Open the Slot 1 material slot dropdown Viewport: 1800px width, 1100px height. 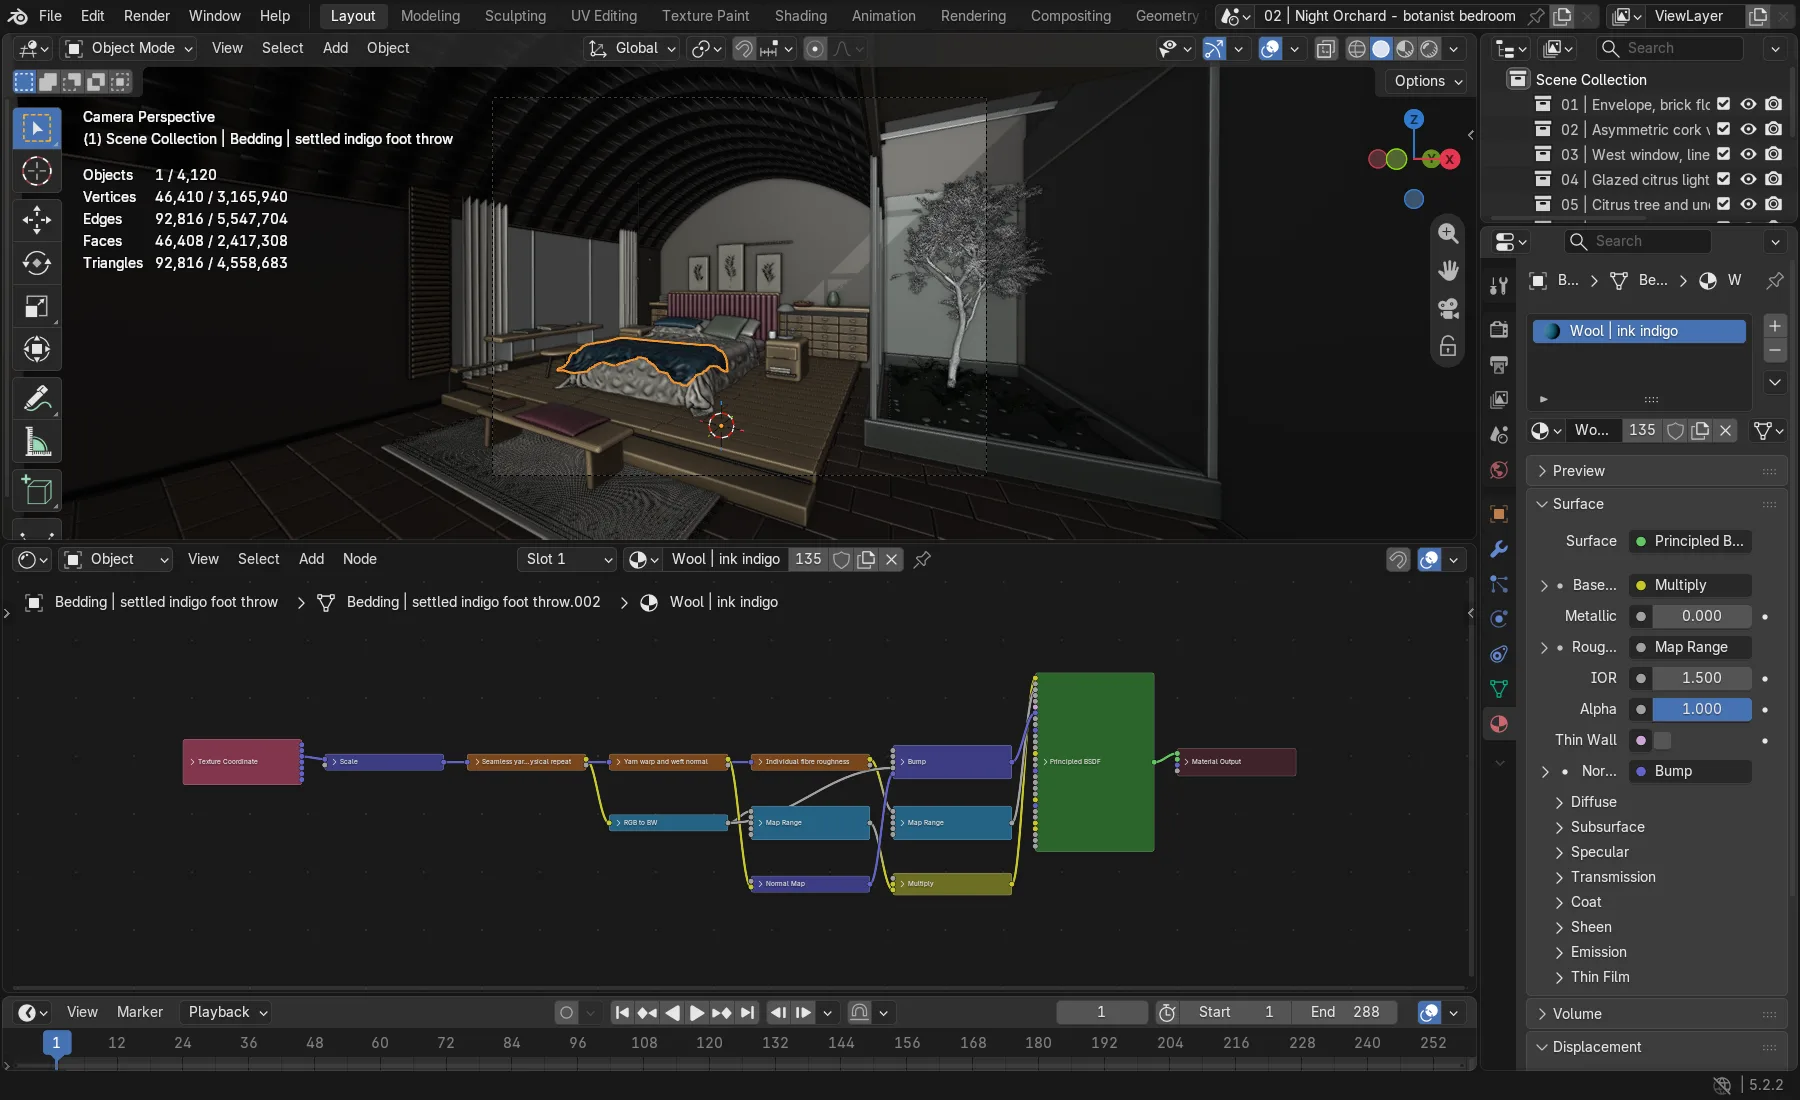click(x=568, y=559)
